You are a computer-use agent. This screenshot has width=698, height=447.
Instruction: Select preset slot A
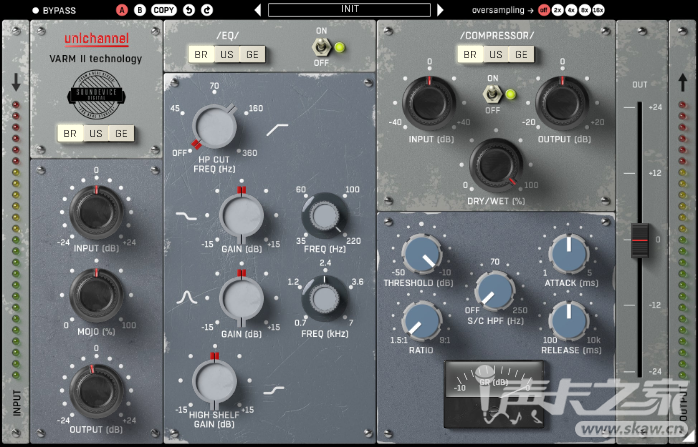pos(122,10)
